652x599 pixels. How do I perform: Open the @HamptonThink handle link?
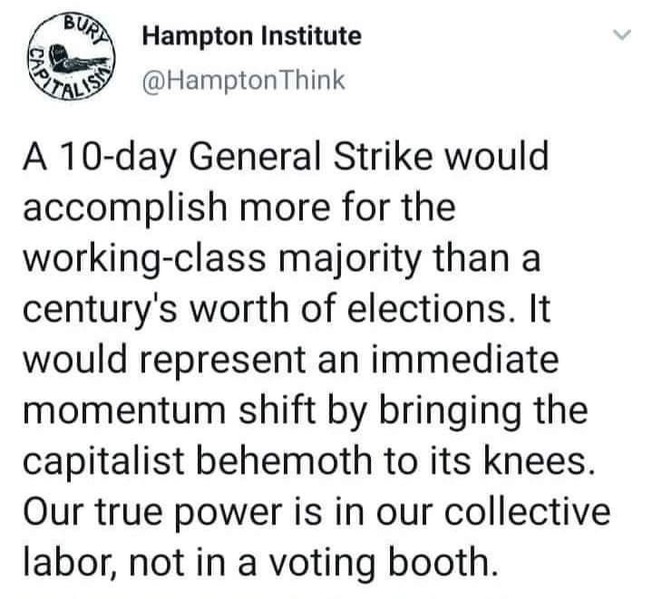pyautogui.click(x=244, y=80)
